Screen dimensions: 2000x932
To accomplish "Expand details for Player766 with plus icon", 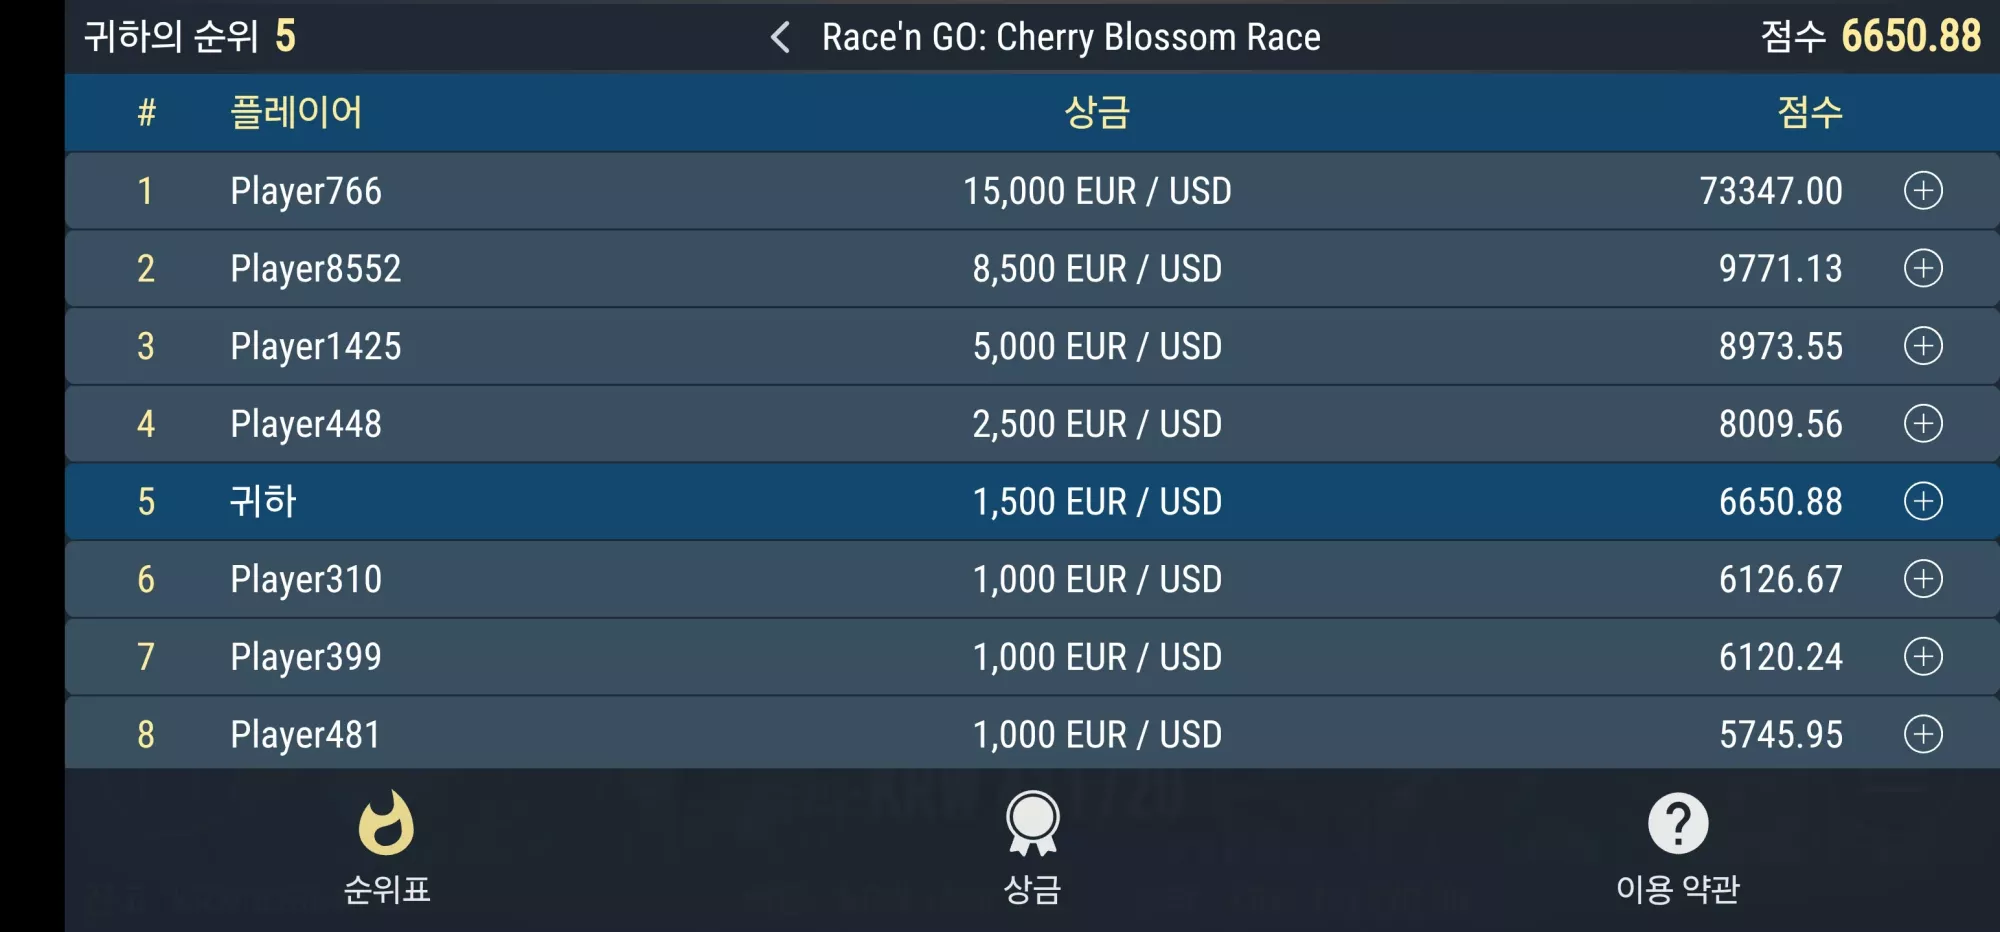I will point(1923,190).
